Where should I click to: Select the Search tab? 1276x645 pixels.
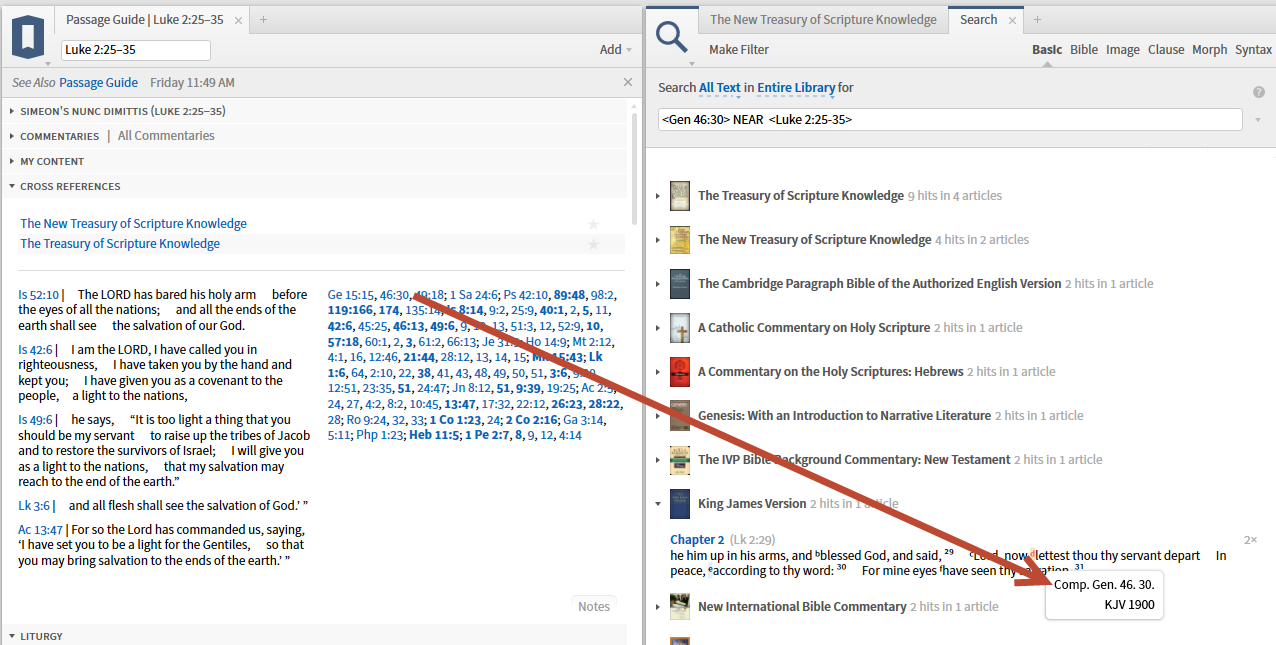coord(978,20)
